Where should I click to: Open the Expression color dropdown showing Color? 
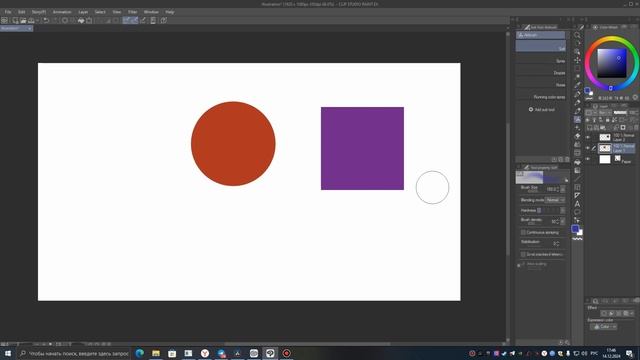603,327
